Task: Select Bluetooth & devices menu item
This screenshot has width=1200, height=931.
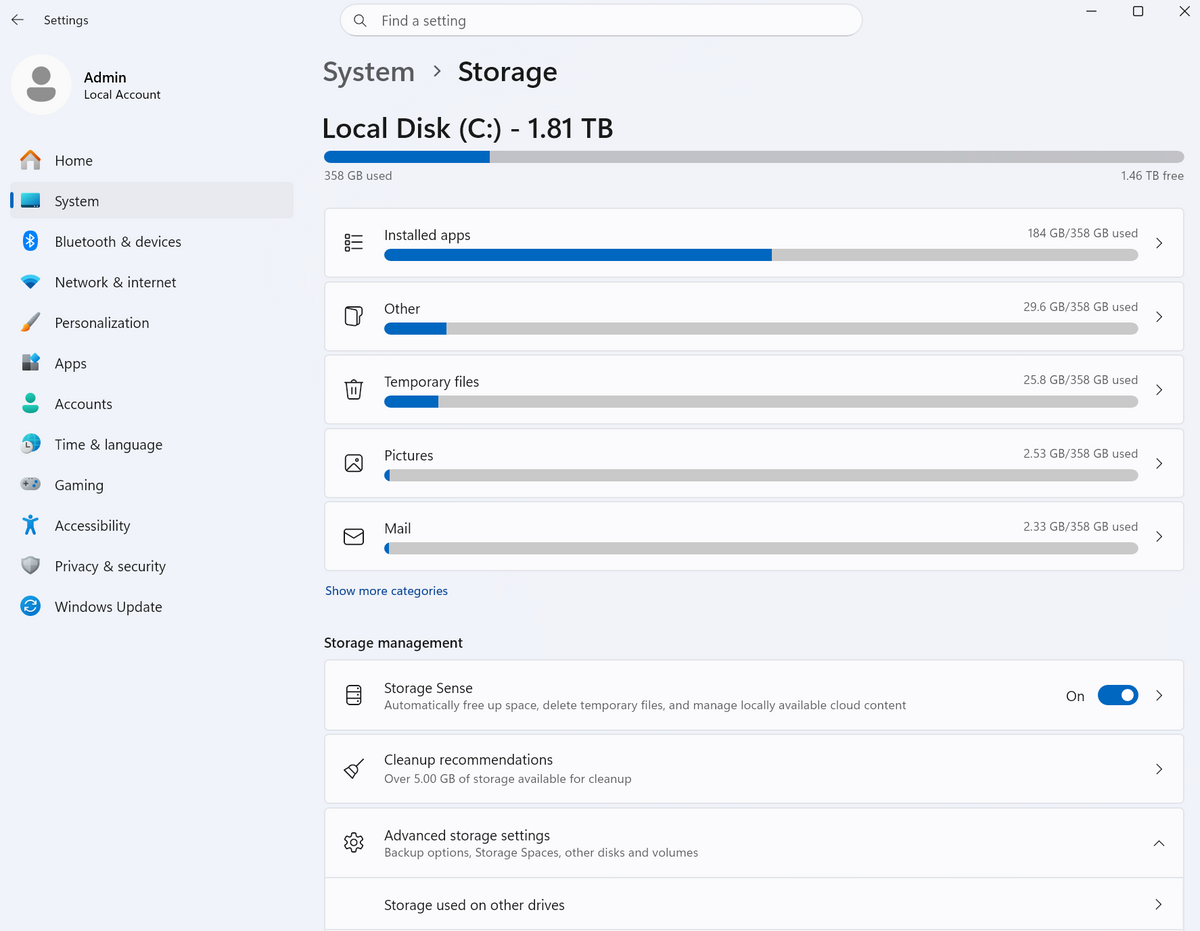Action: (x=152, y=241)
